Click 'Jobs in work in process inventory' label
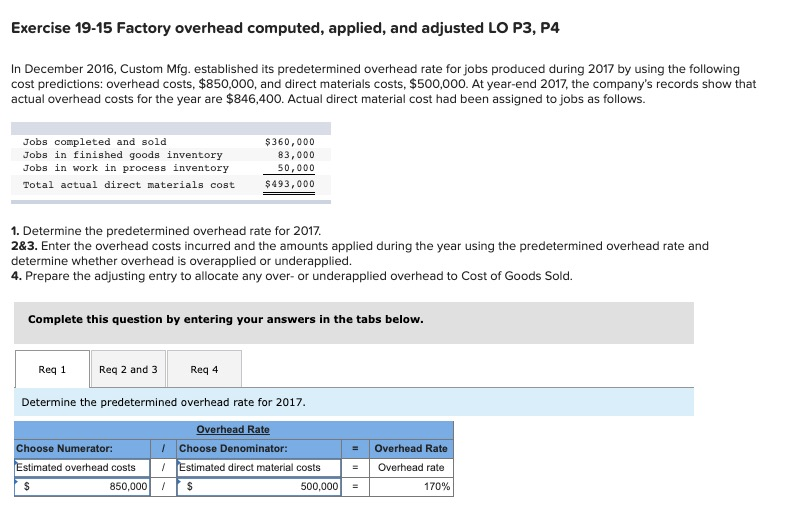This screenshot has height=505, width=807. pyautogui.click(x=126, y=168)
